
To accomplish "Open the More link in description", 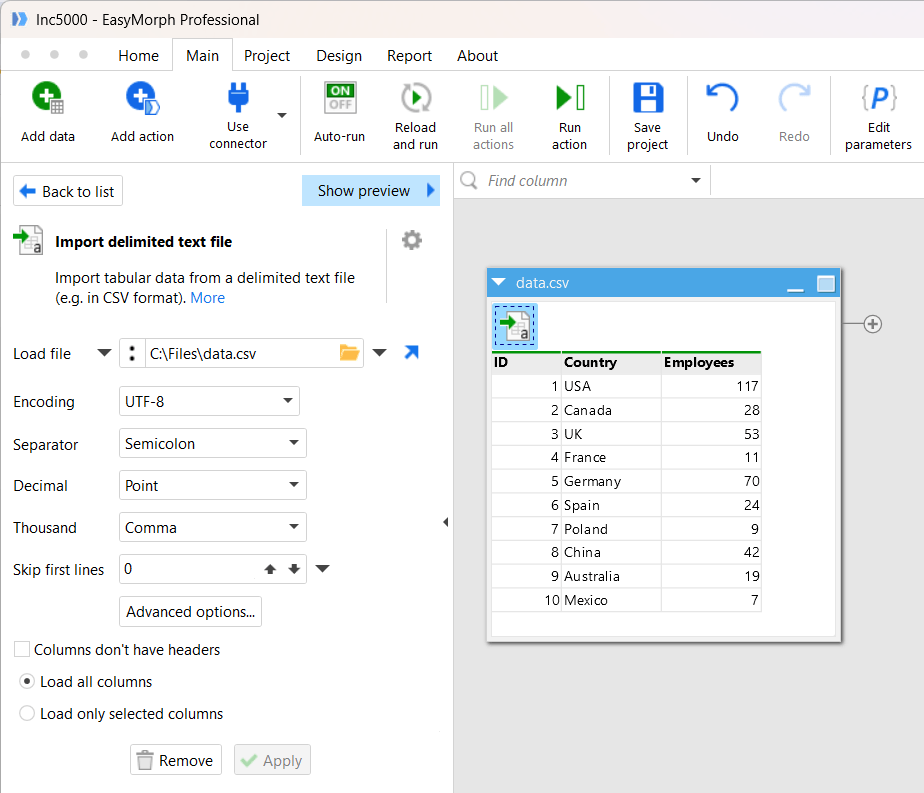I will pyautogui.click(x=207, y=298).
